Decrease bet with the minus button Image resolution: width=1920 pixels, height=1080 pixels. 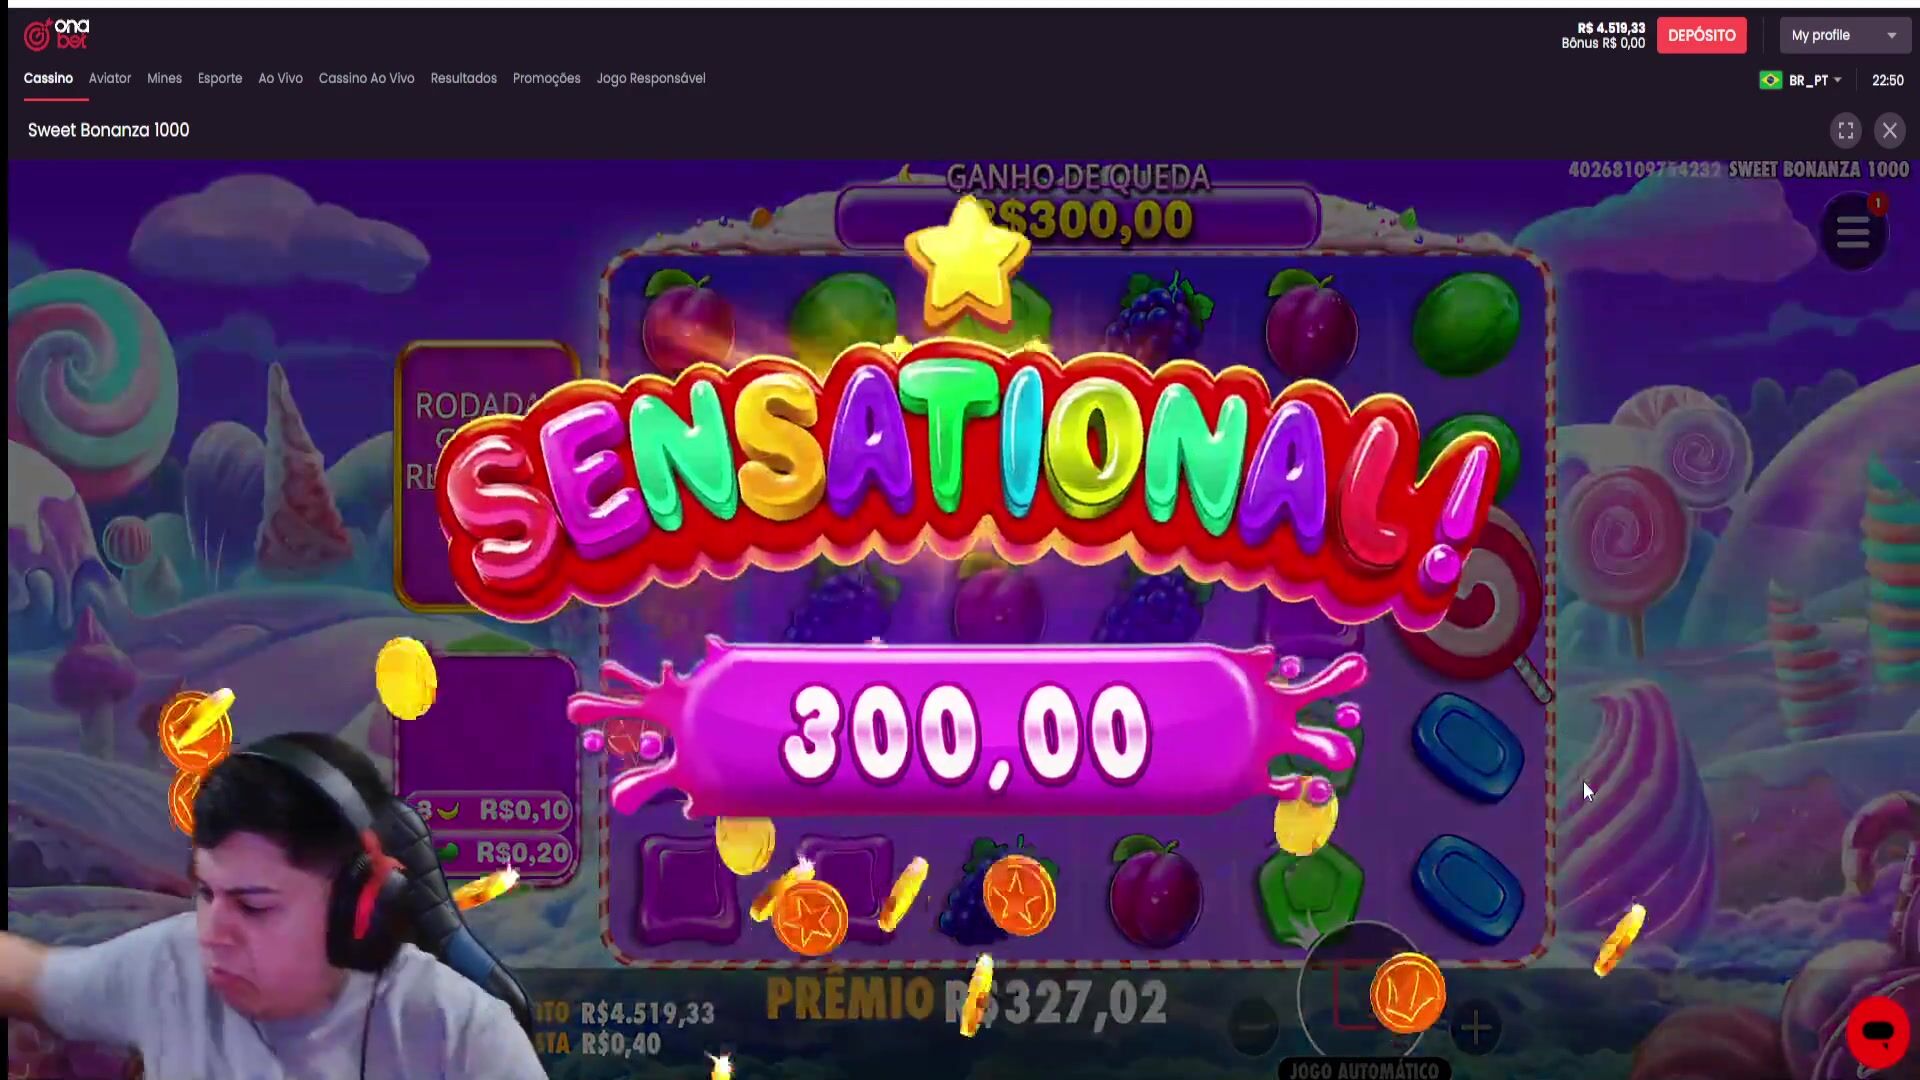[1253, 1027]
